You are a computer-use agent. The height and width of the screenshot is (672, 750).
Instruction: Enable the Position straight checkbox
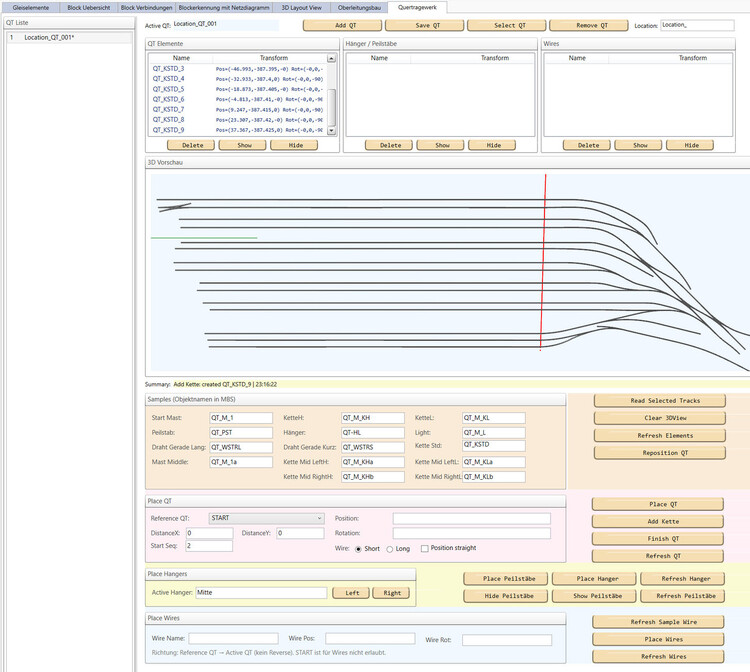(x=425, y=548)
